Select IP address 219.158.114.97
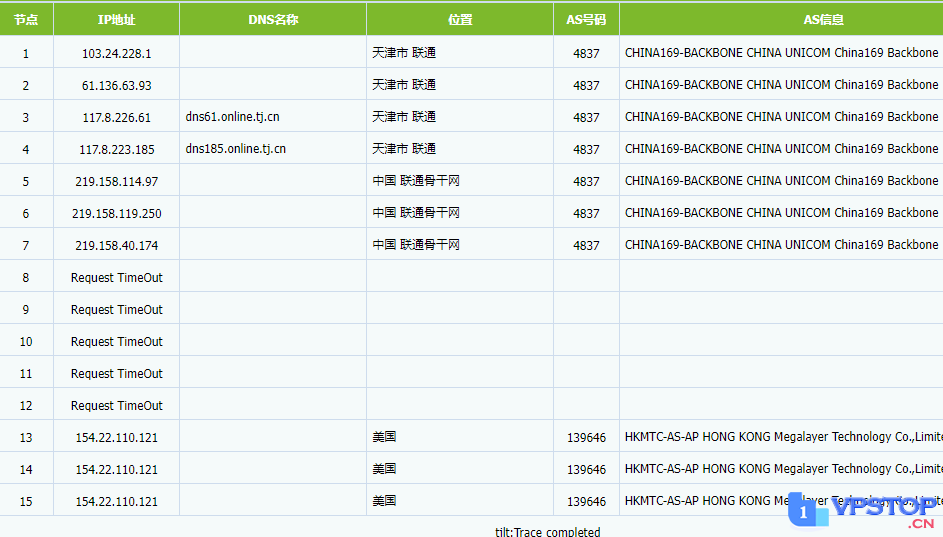Screen dimensions: 943x537 (x=117, y=181)
